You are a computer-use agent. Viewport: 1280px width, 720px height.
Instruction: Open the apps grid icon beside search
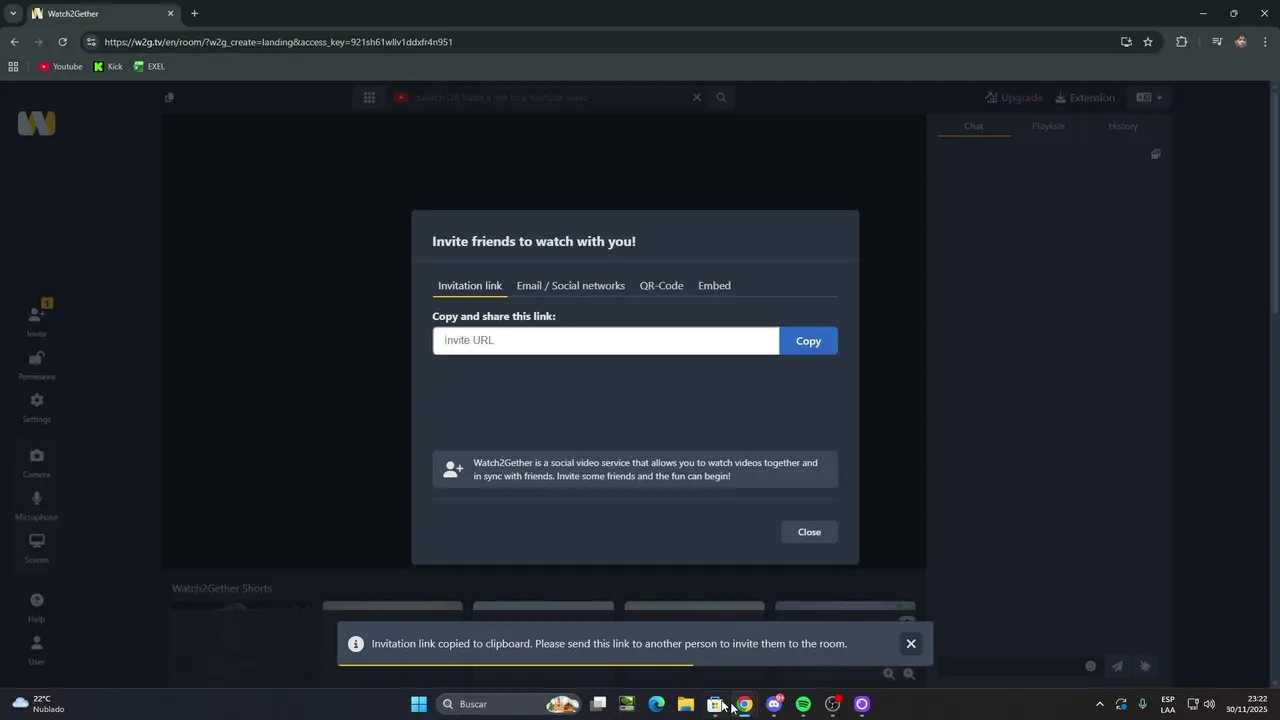(x=369, y=97)
